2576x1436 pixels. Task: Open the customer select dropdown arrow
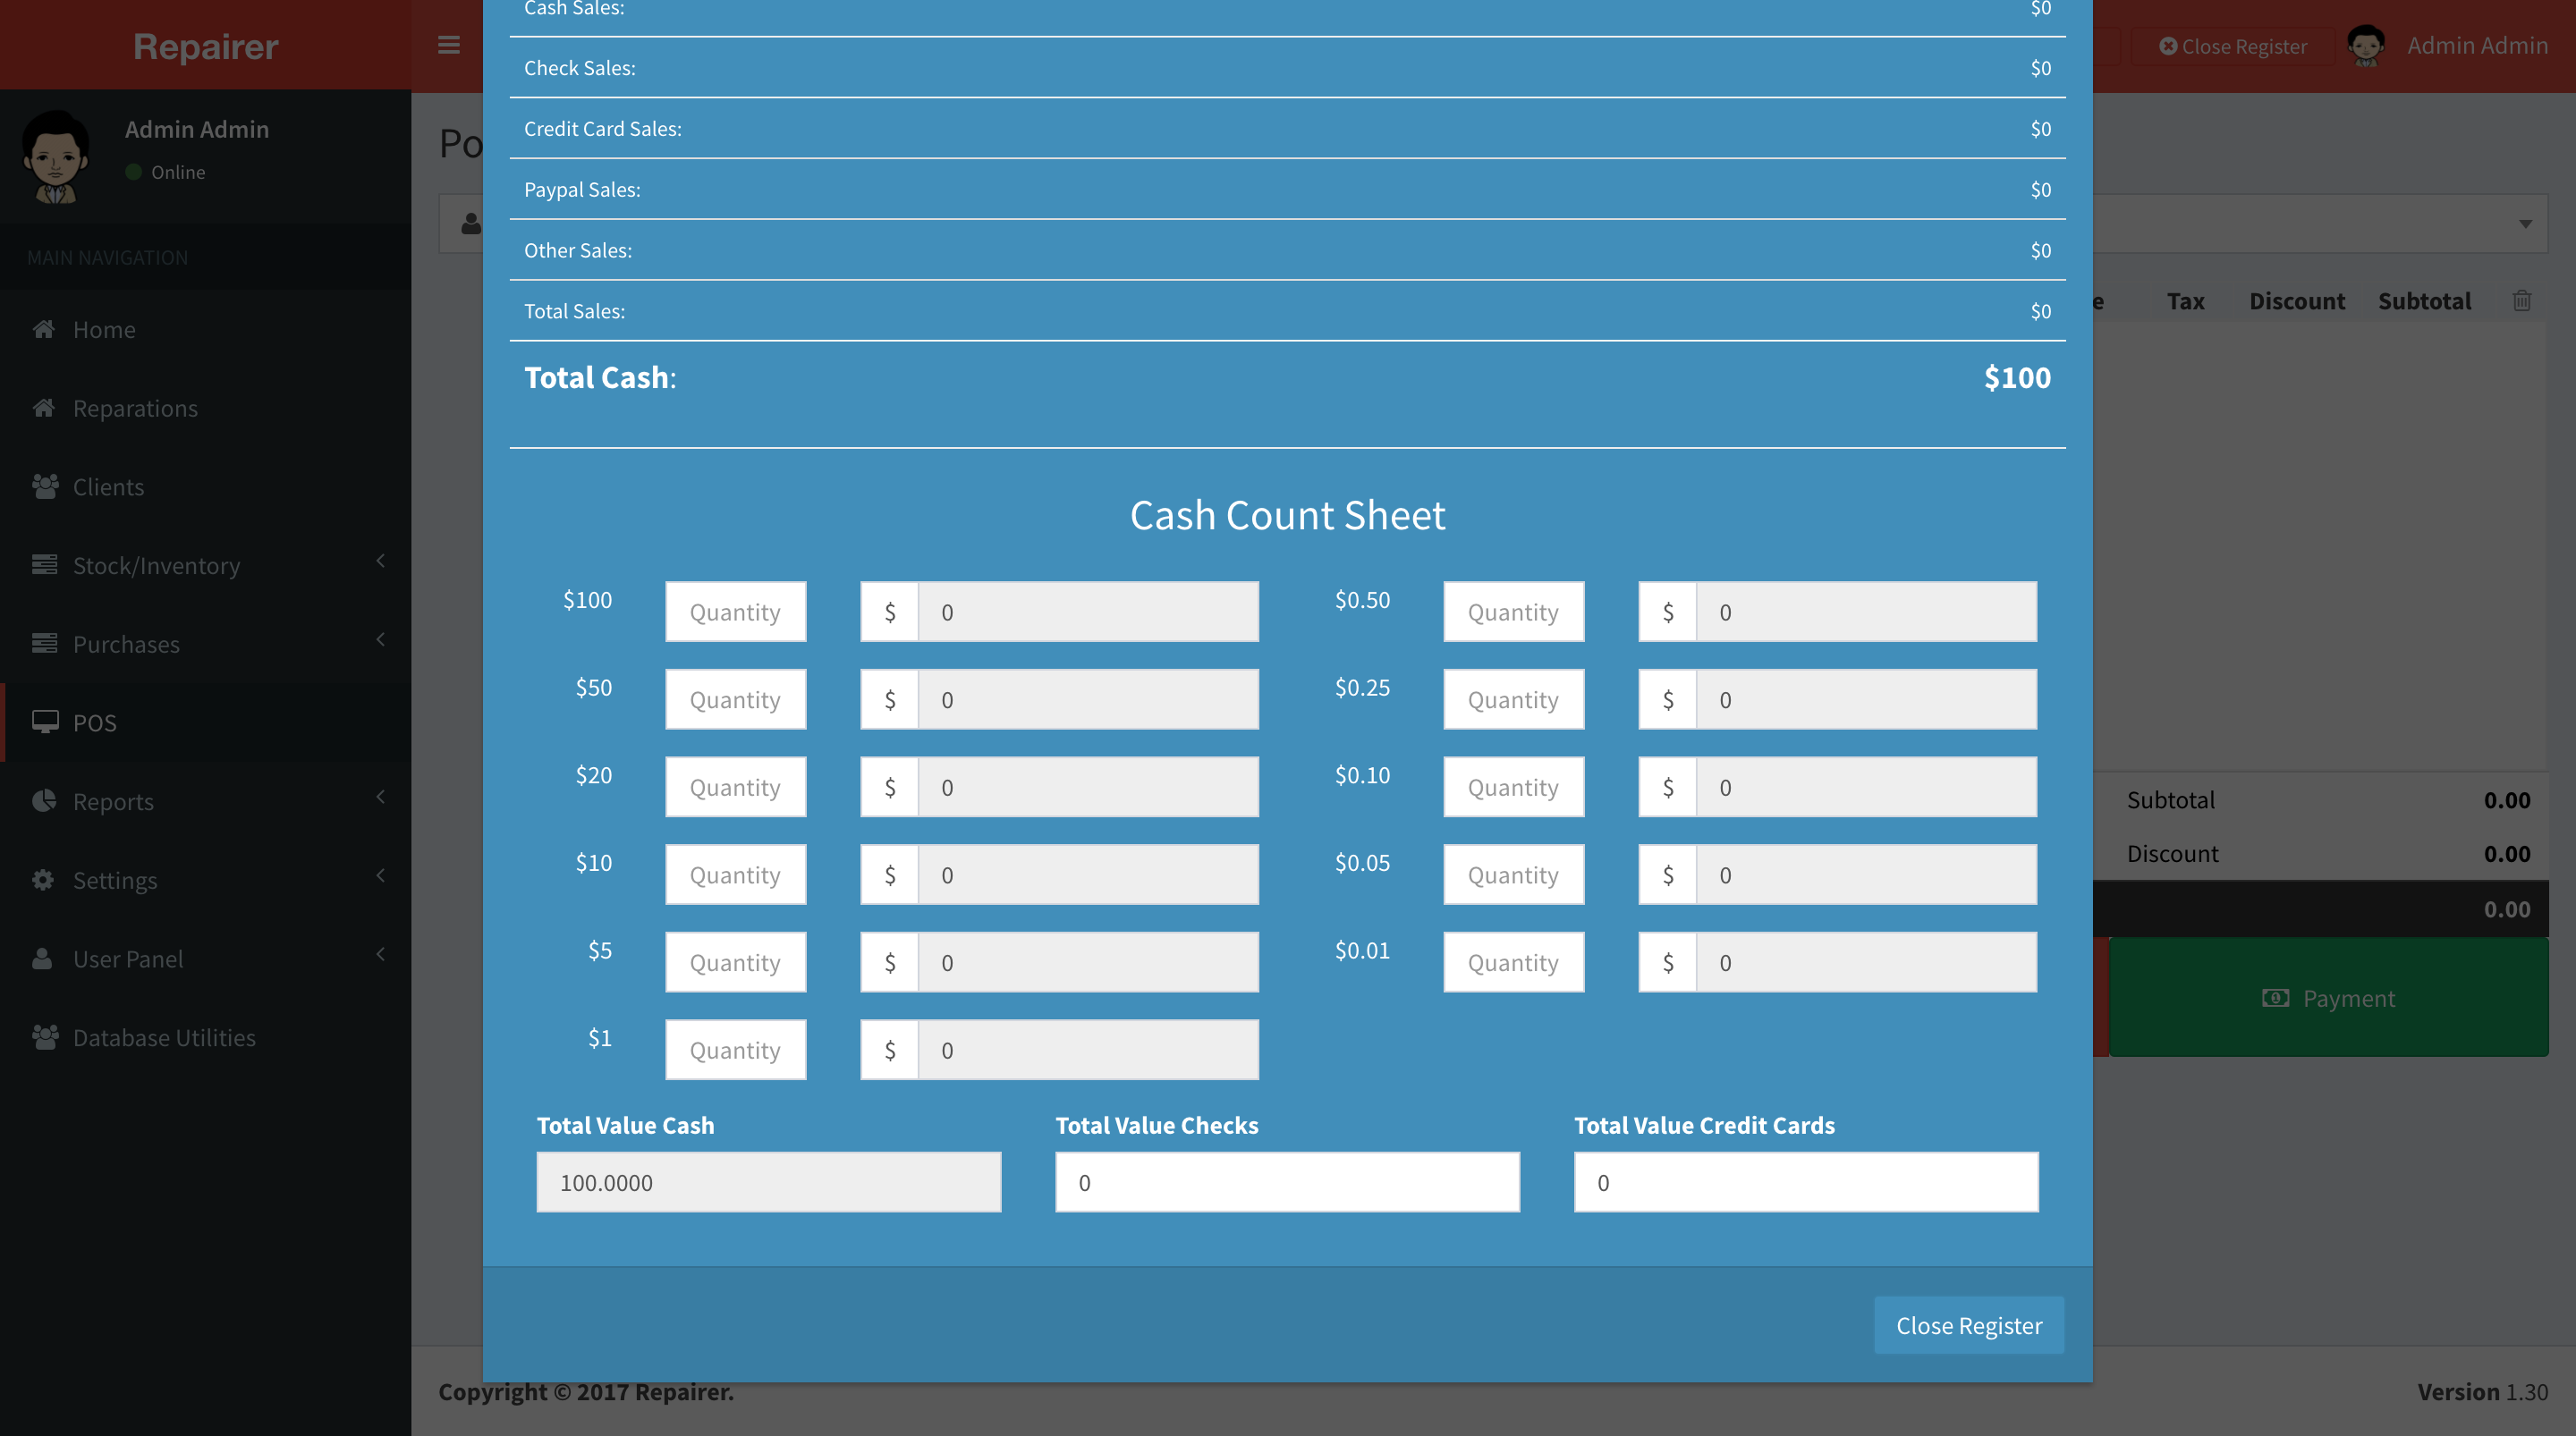[2525, 224]
